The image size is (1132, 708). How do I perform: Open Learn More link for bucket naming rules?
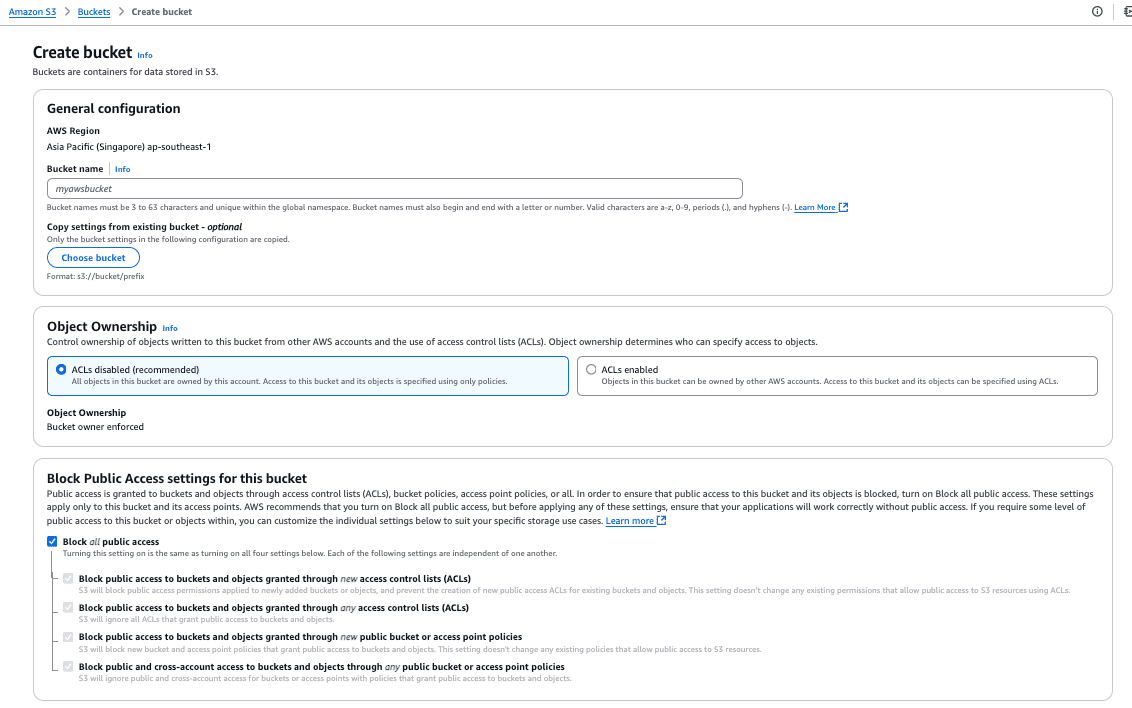(x=814, y=207)
